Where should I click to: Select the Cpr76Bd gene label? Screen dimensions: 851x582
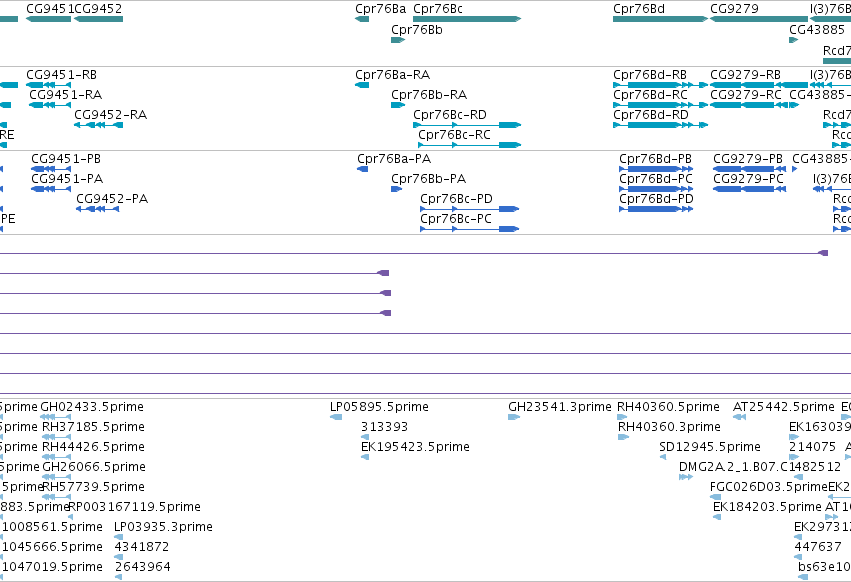click(x=639, y=9)
